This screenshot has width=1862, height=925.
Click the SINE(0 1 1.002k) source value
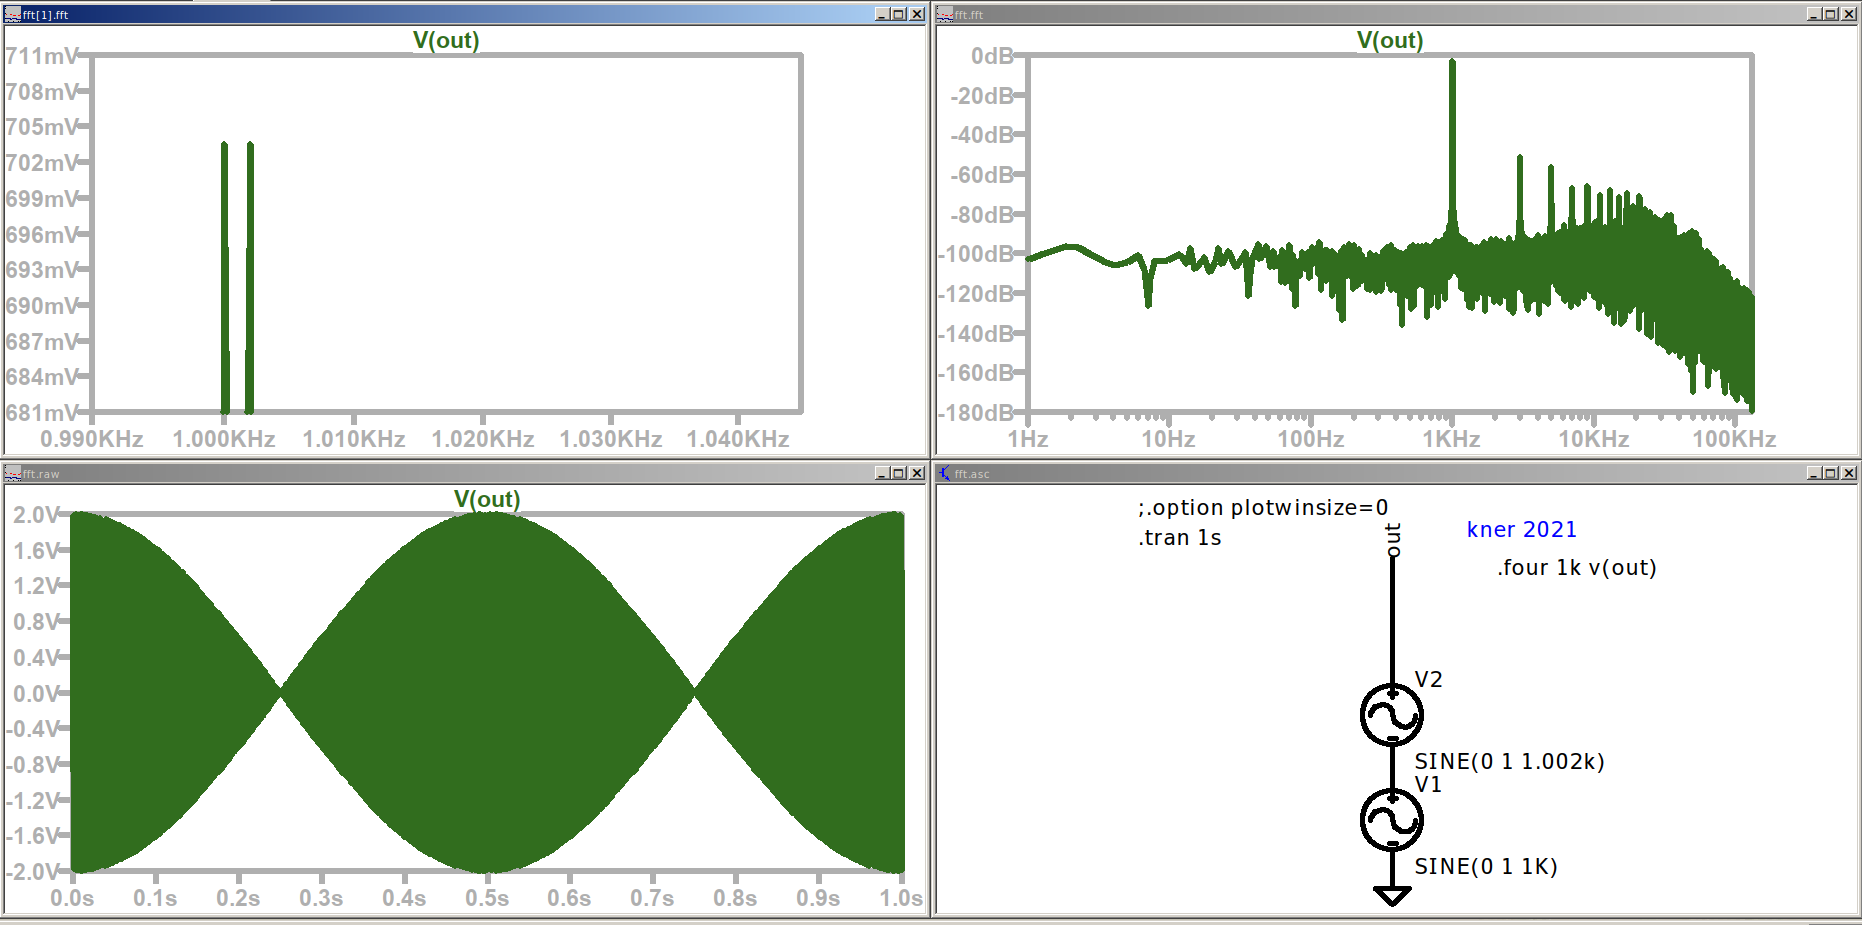click(x=1508, y=762)
